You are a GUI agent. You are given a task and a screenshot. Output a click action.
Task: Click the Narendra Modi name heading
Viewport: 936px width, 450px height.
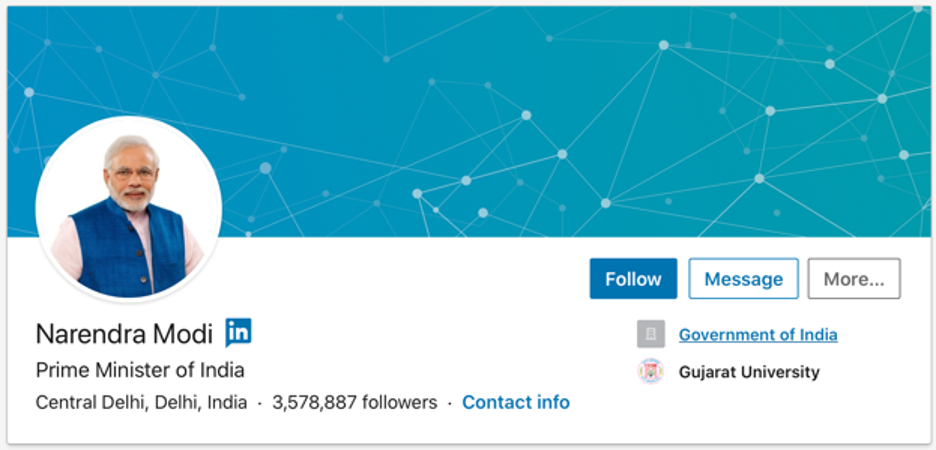tap(124, 334)
